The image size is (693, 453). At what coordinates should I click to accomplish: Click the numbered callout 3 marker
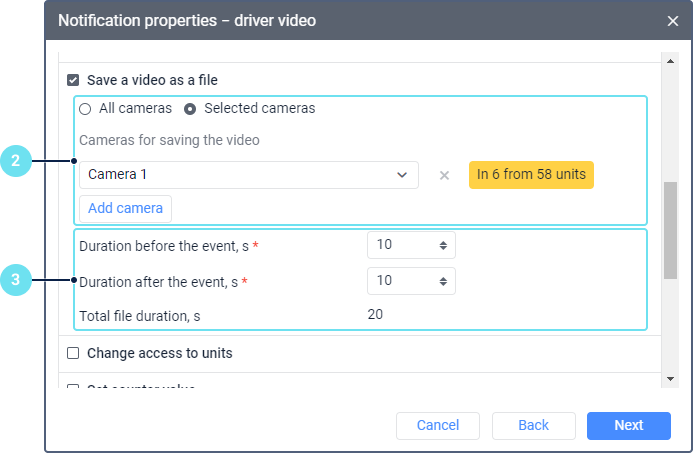click(17, 281)
